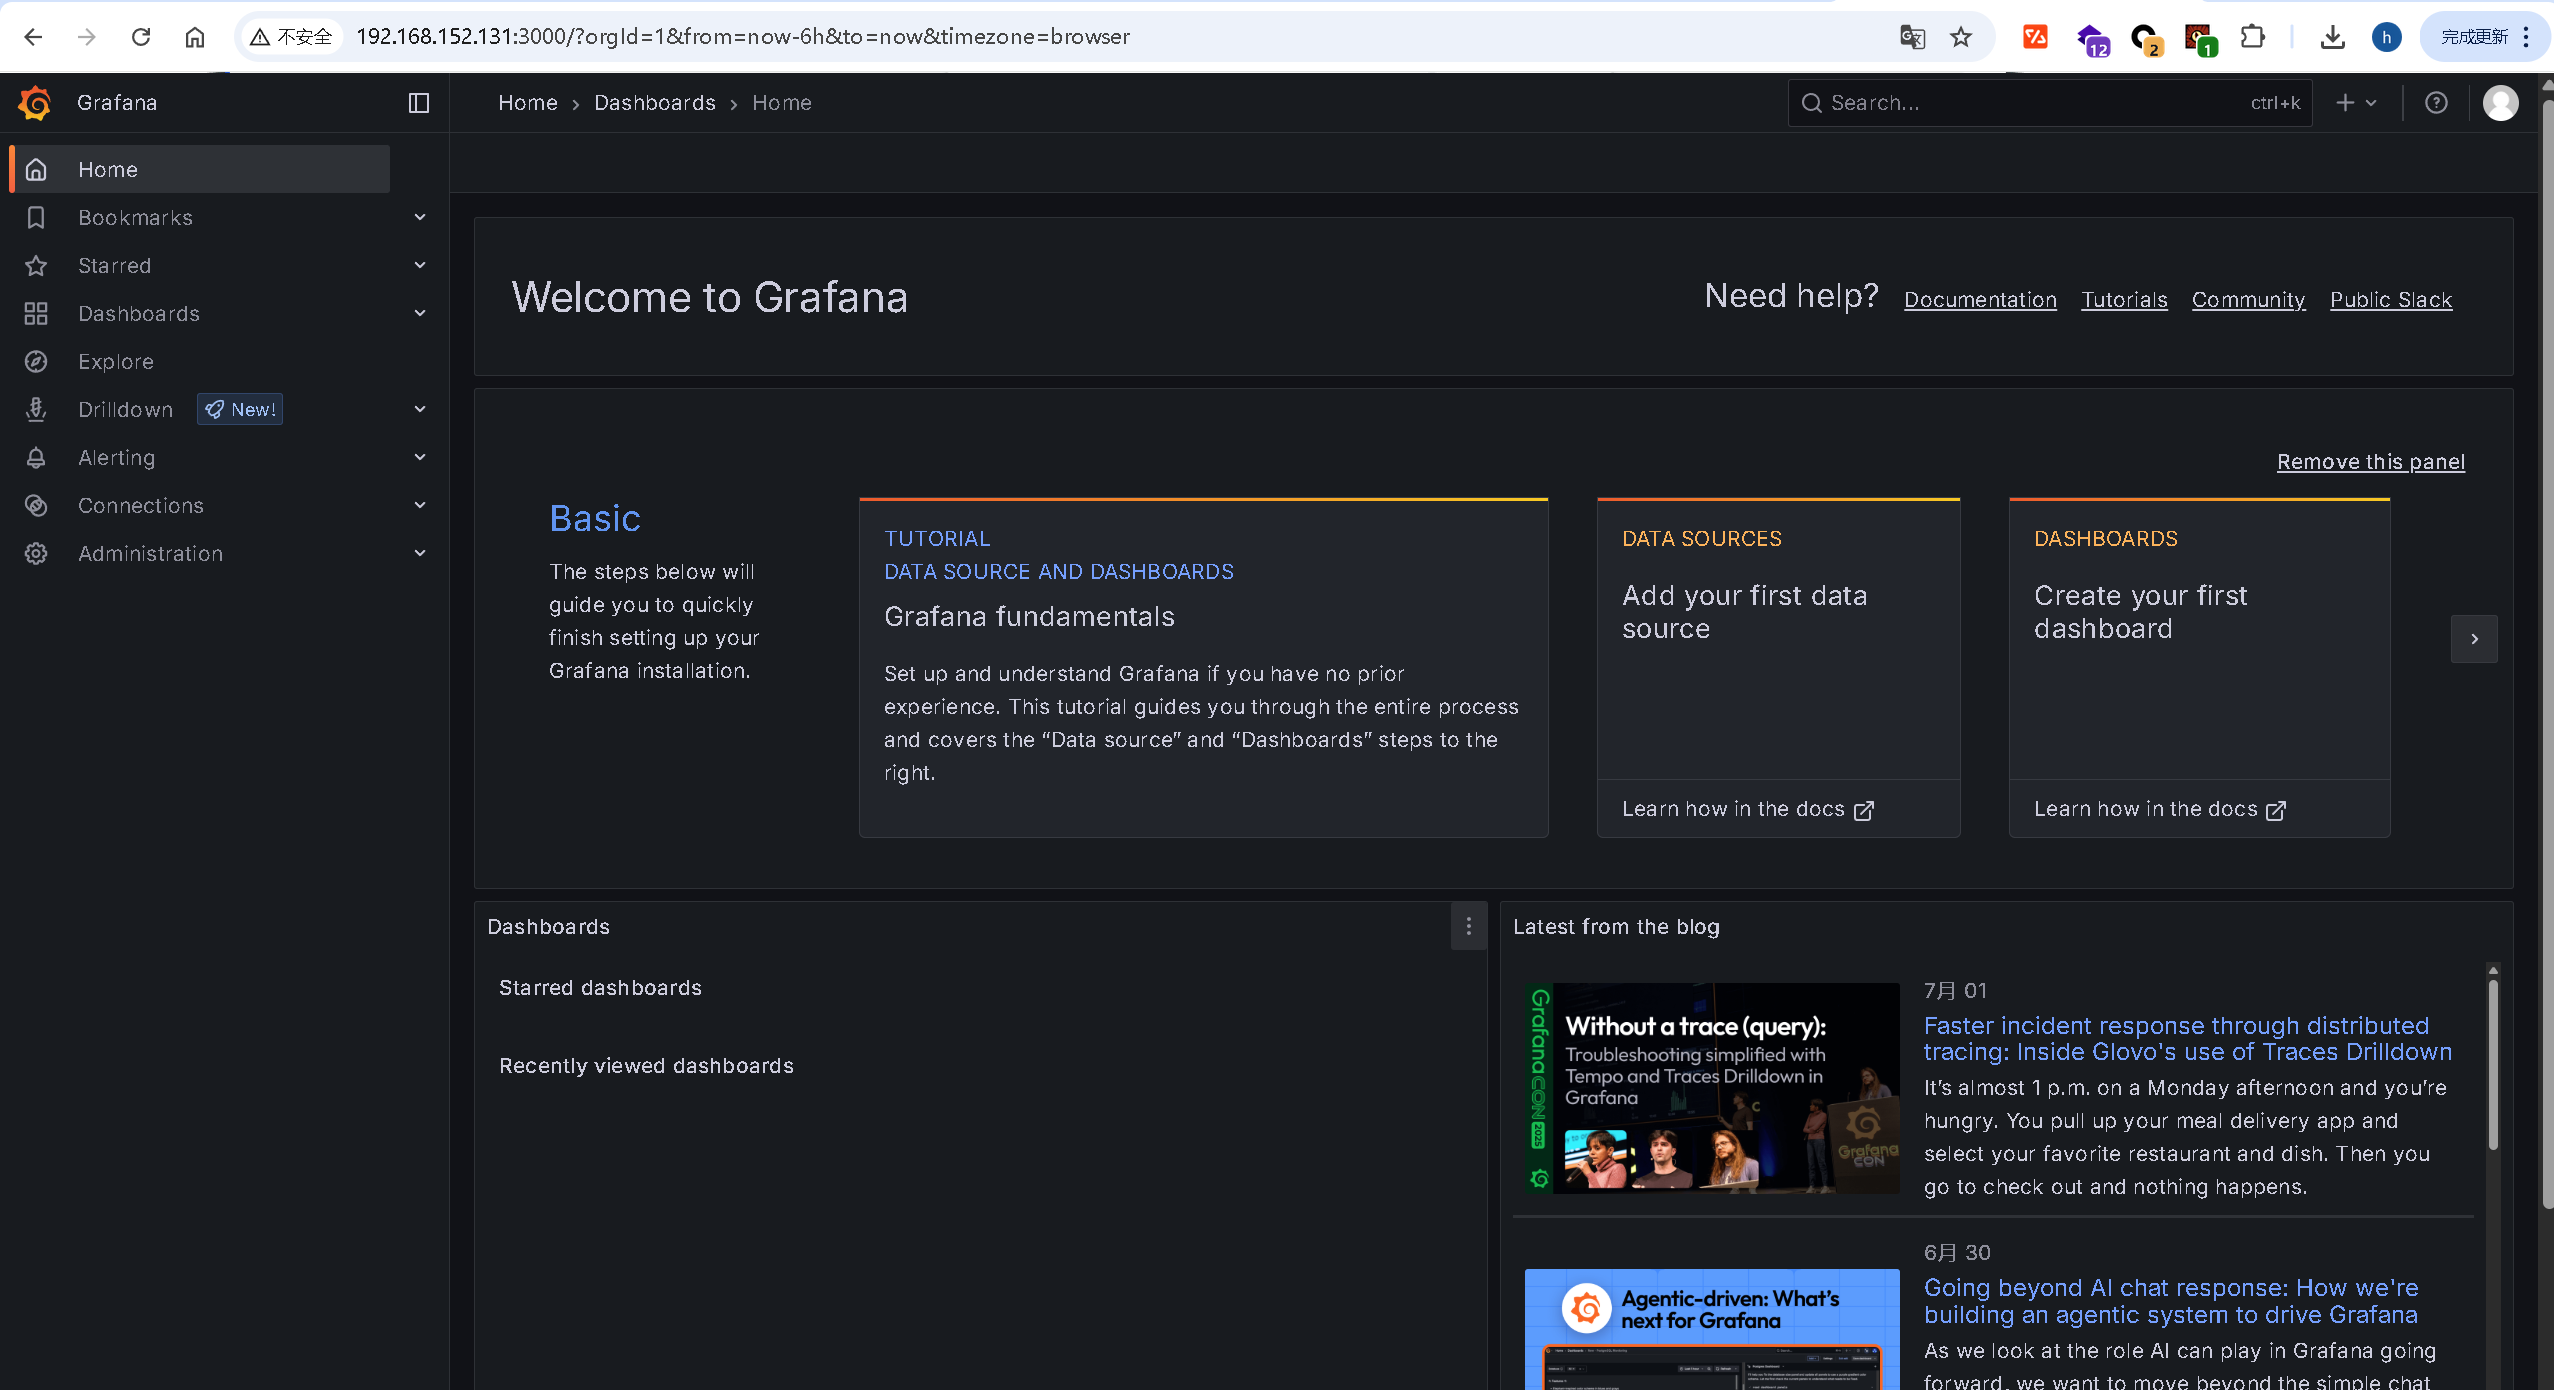The image size is (2554, 1390).
Task: Click the go forward browser arrow
Action: (87, 37)
